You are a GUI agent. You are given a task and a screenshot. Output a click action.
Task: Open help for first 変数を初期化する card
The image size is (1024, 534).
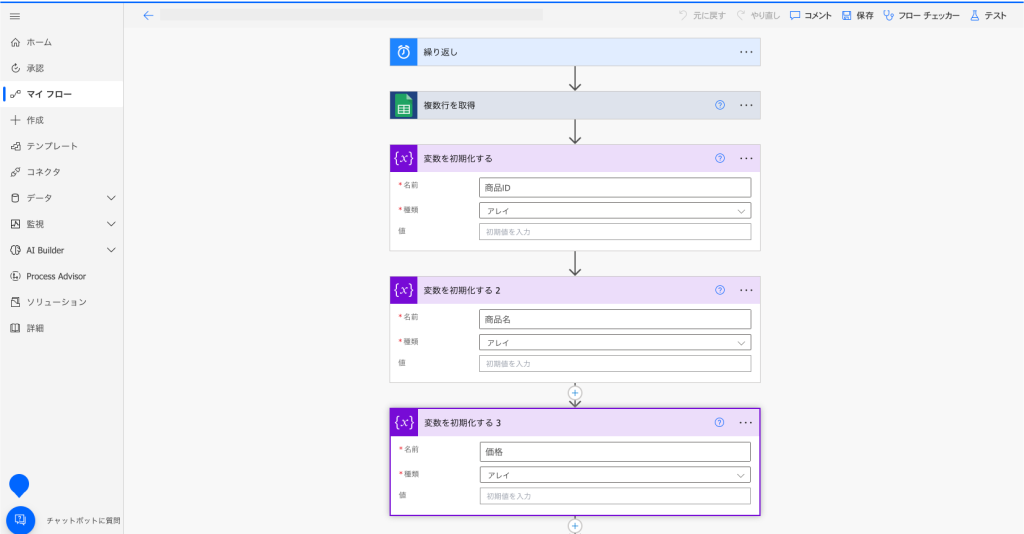point(720,158)
